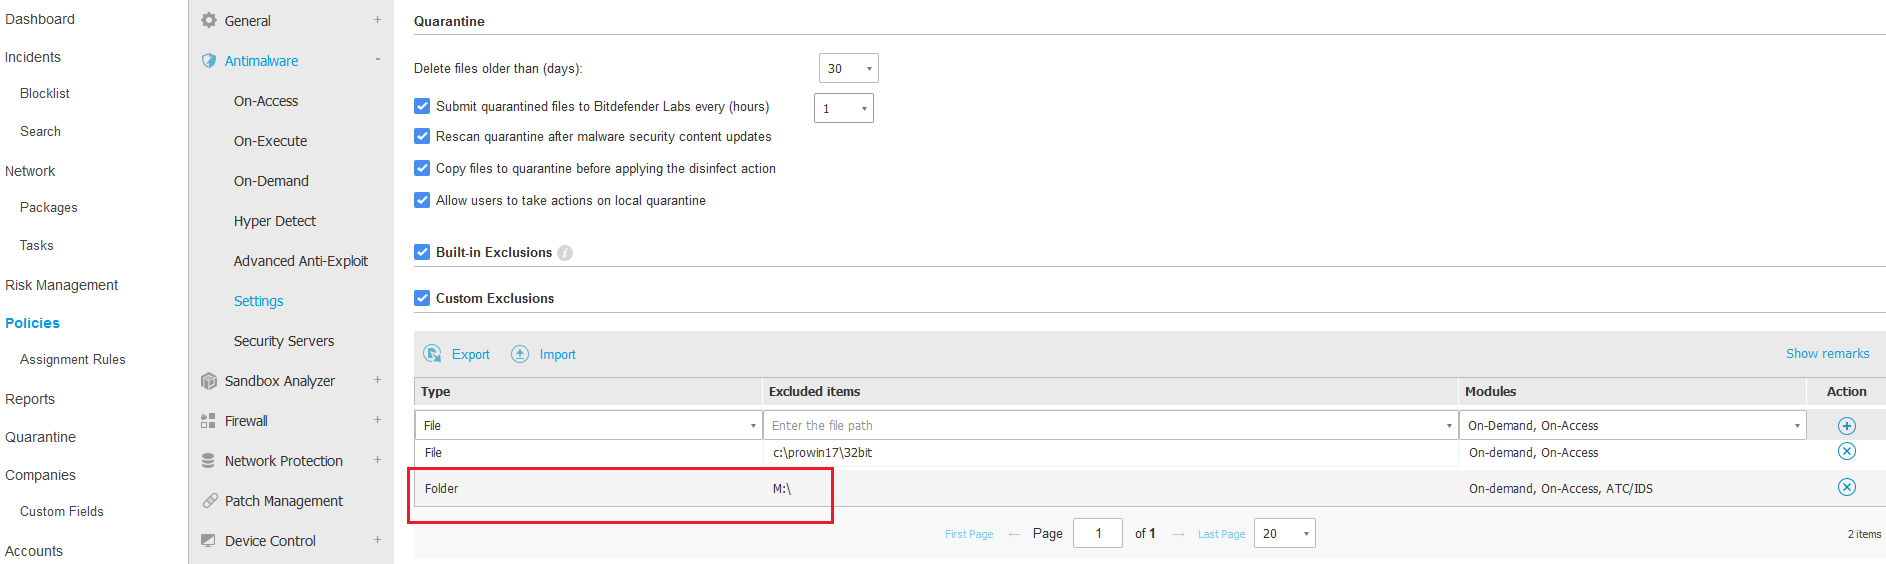Viewport: 1886px width, 564px height.
Task: Go to Risk Management in sidebar
Action: [61, 285]
